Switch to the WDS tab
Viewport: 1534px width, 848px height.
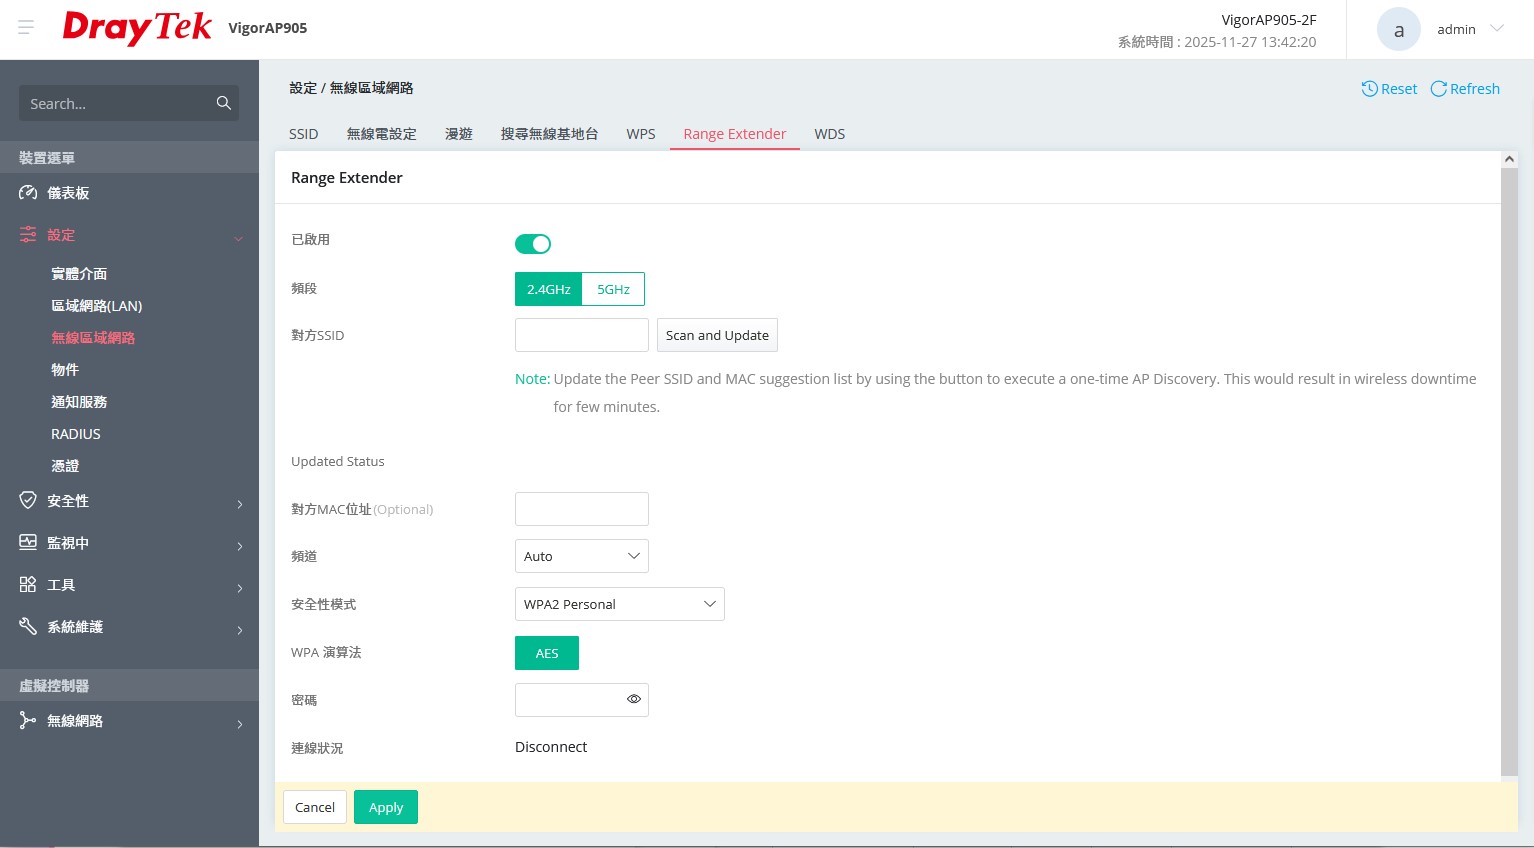click(829, 134)
